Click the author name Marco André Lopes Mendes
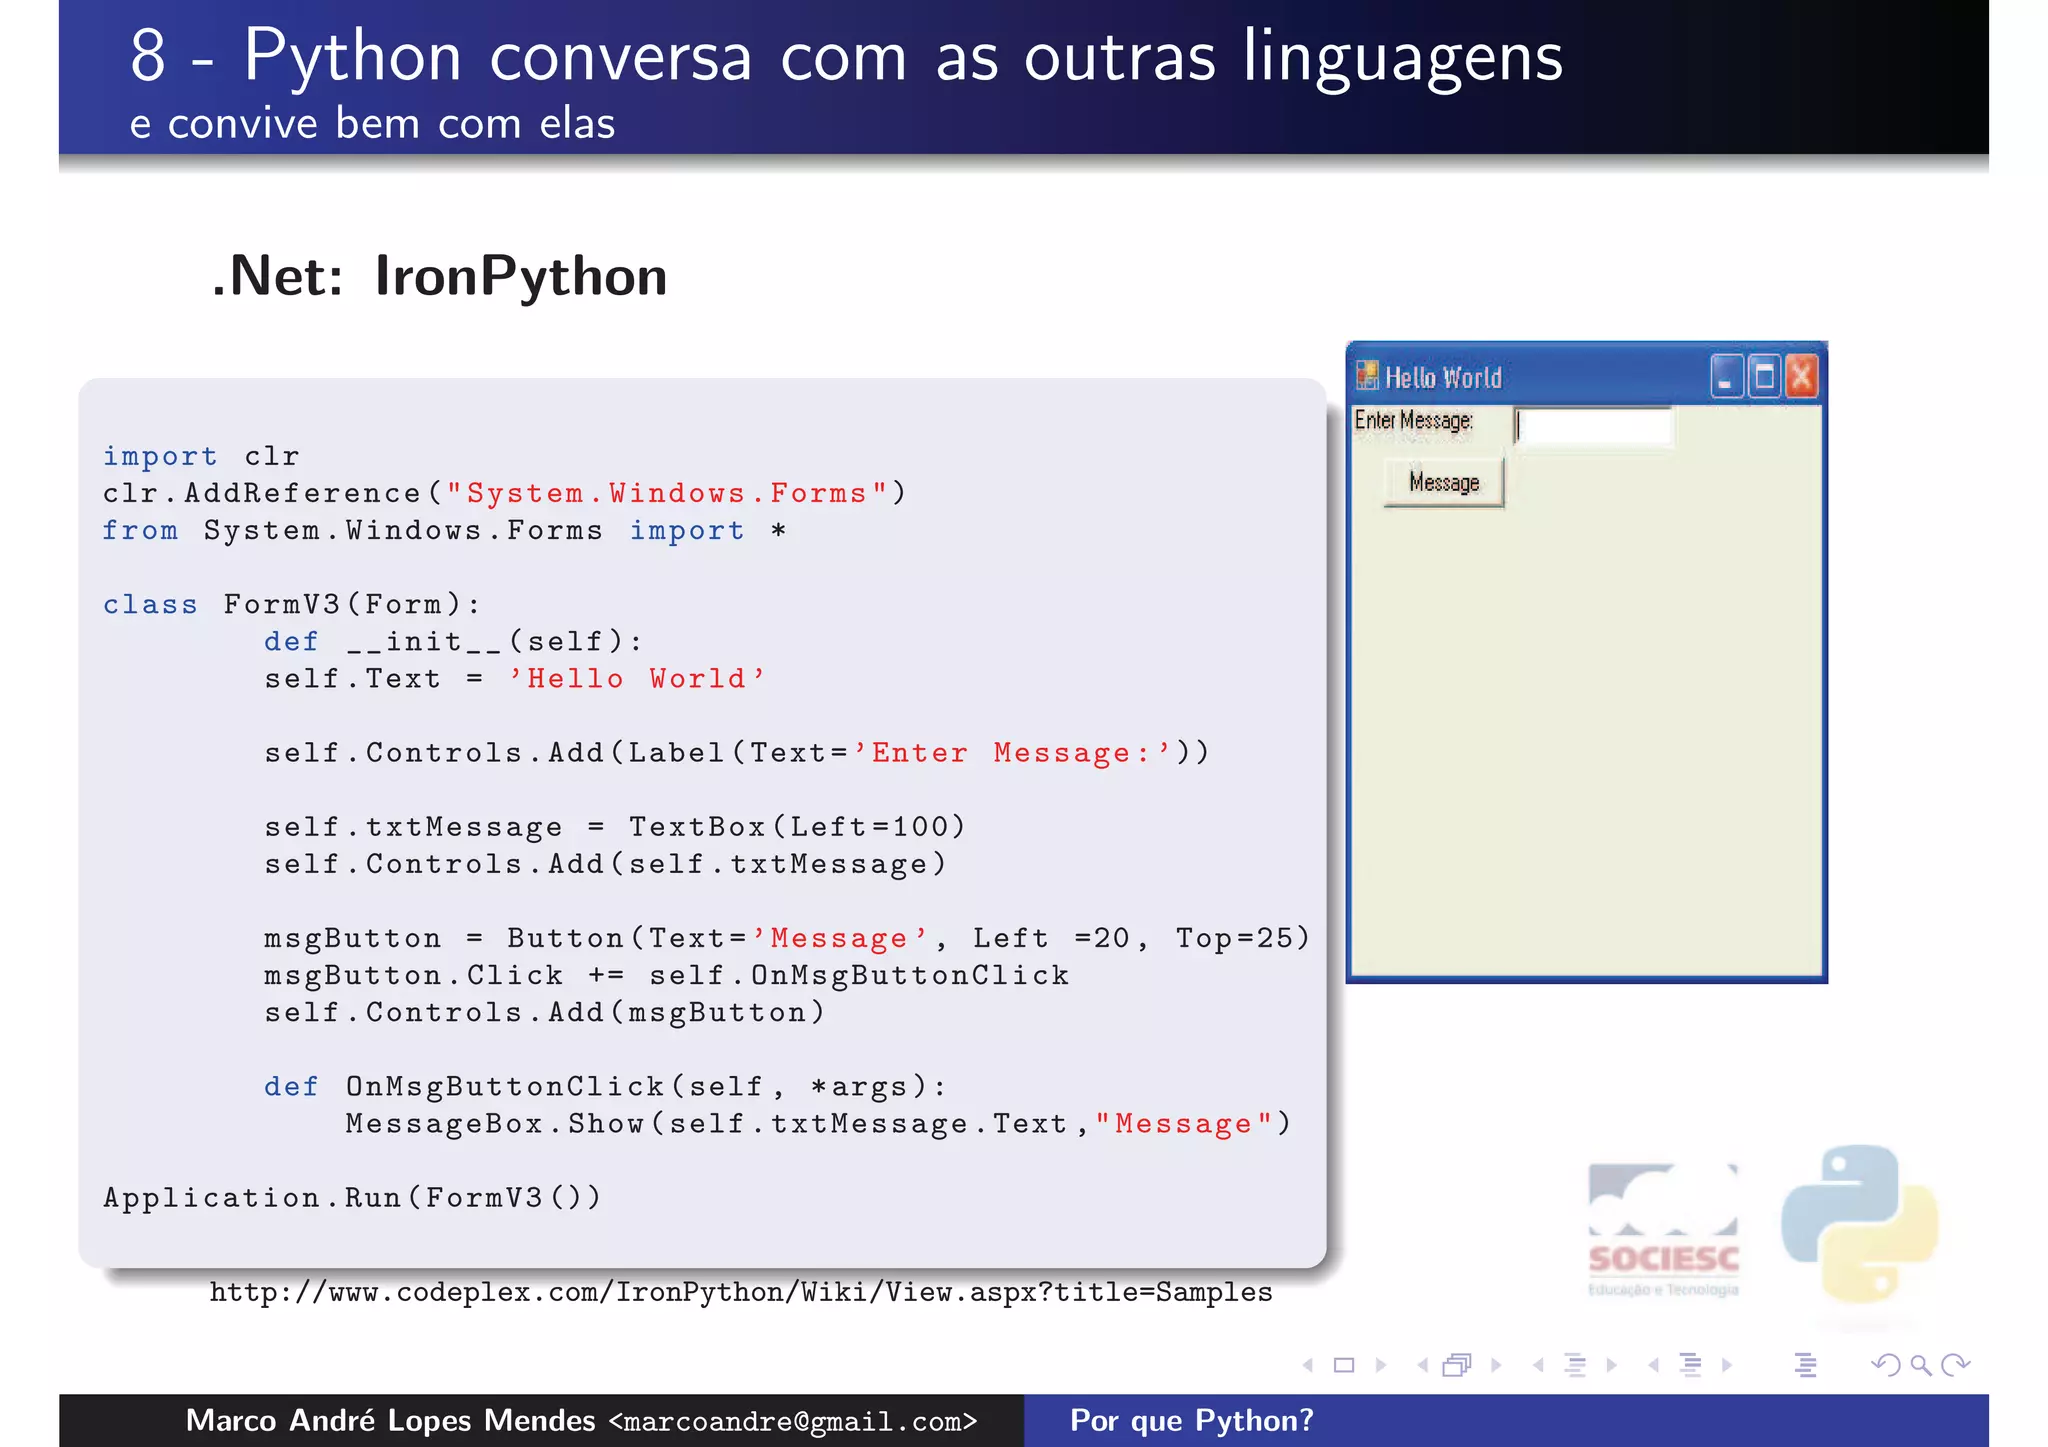The image size is (2048, 1447). click(390, 1421)
